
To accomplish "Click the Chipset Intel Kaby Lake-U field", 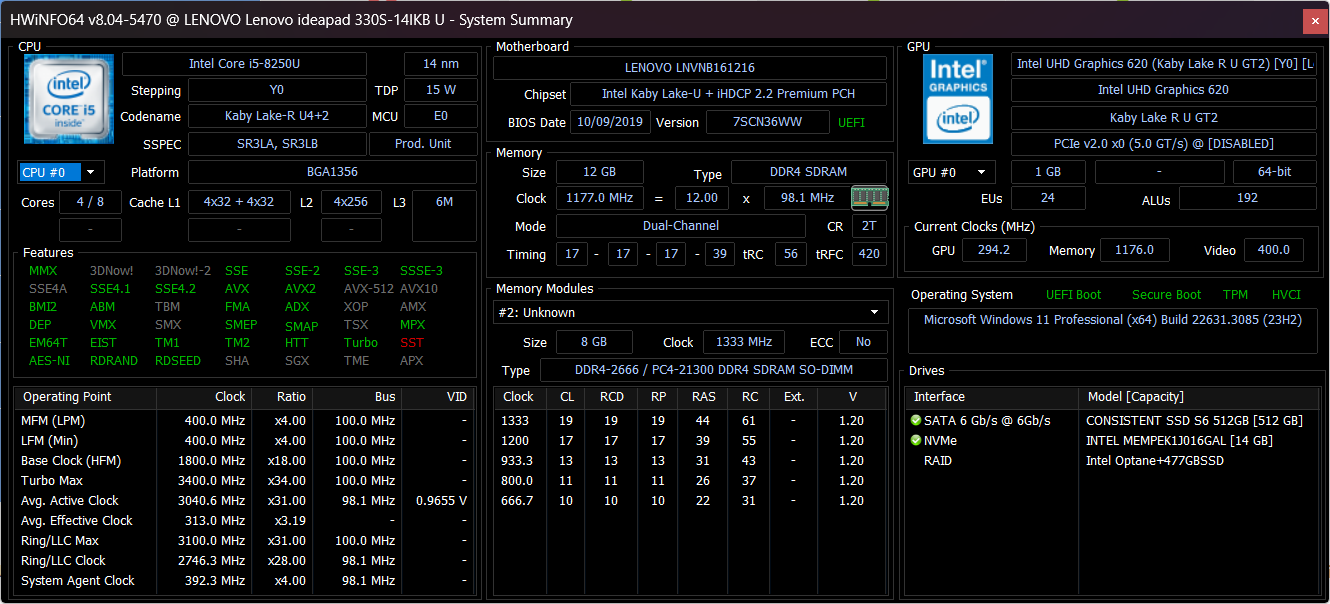I will (x=728, y=94).
